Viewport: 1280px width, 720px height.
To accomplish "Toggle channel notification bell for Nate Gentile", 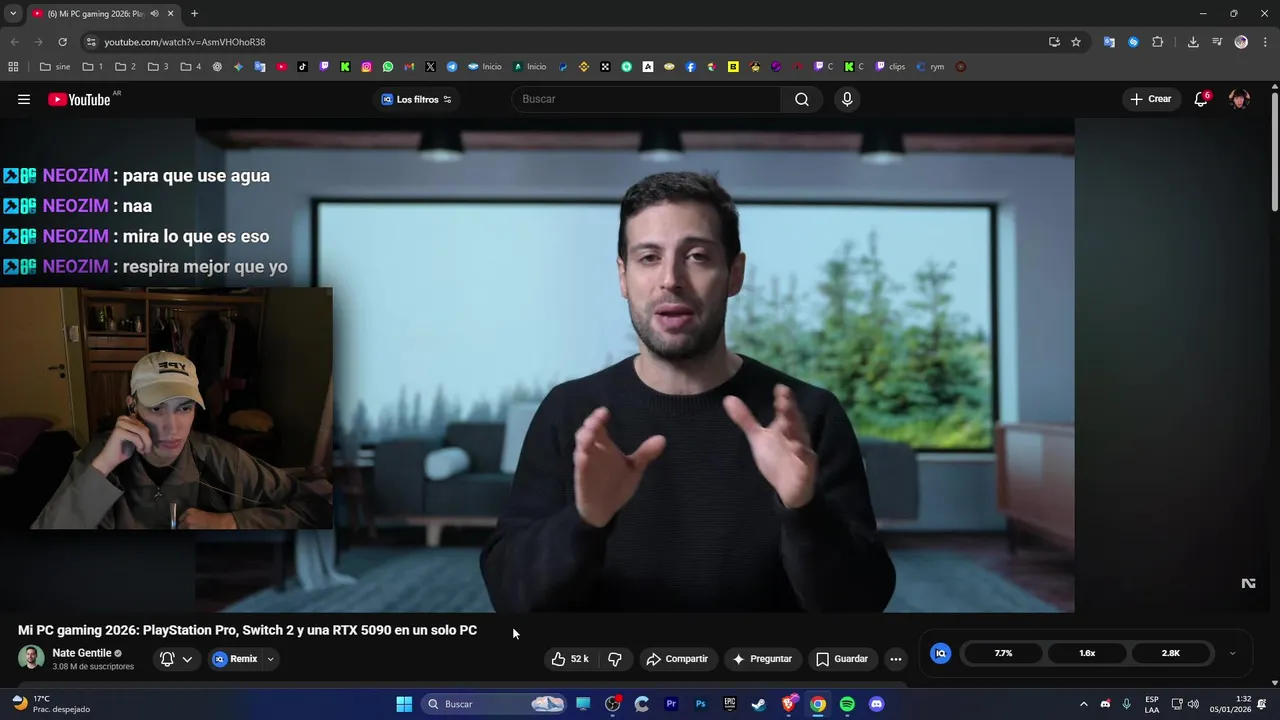I will coord(167,659).
